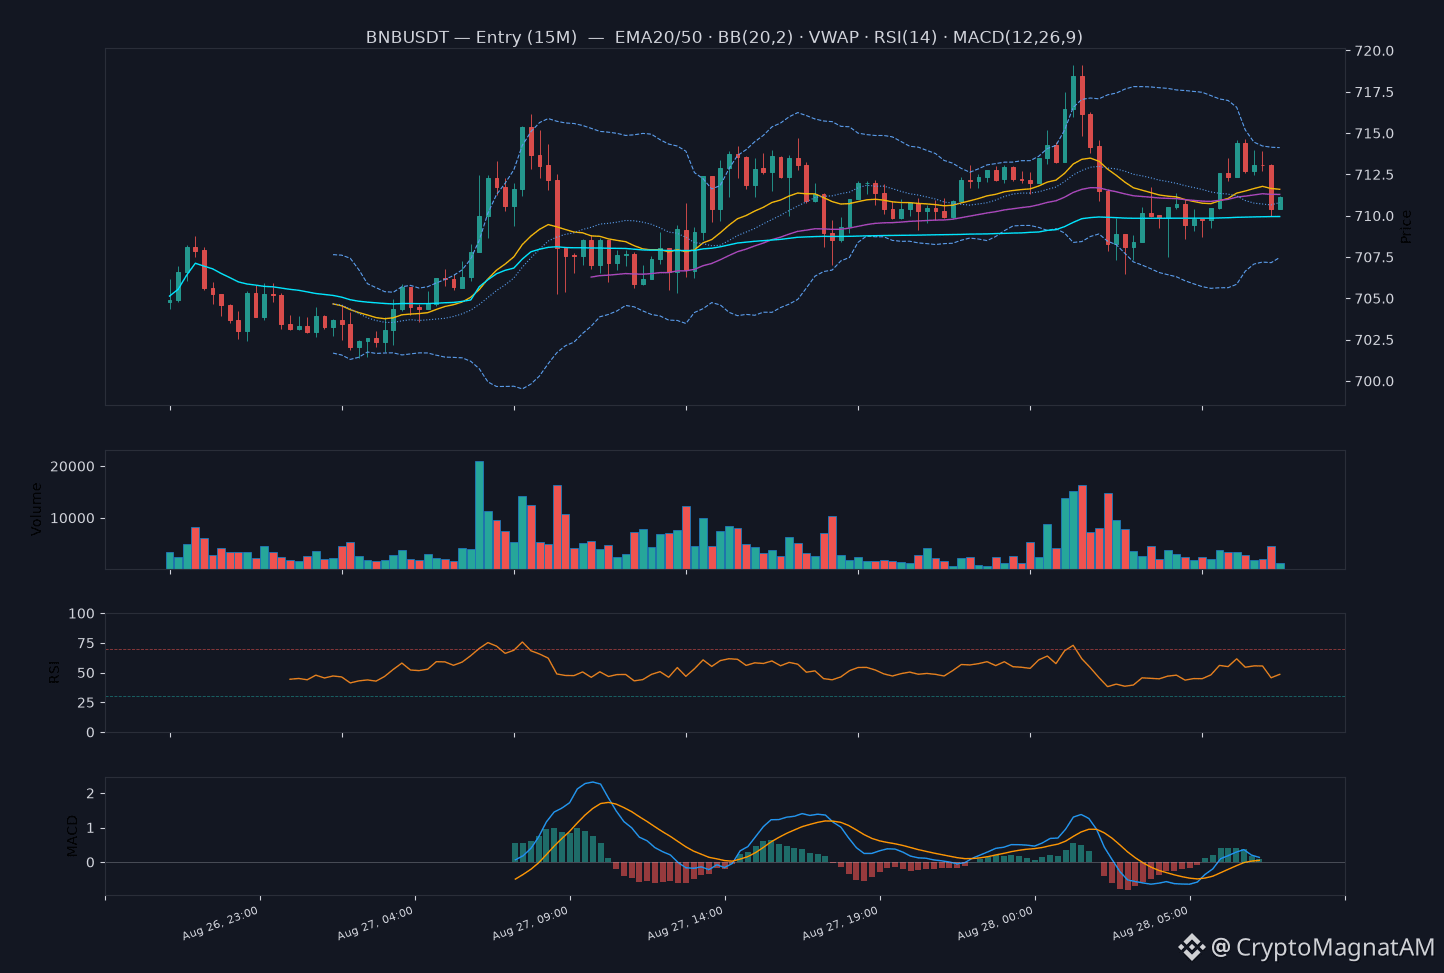Click the Aug 27, 04:00 time label
This screenshot has width=1444, height=973.
(x=375, y=923)
